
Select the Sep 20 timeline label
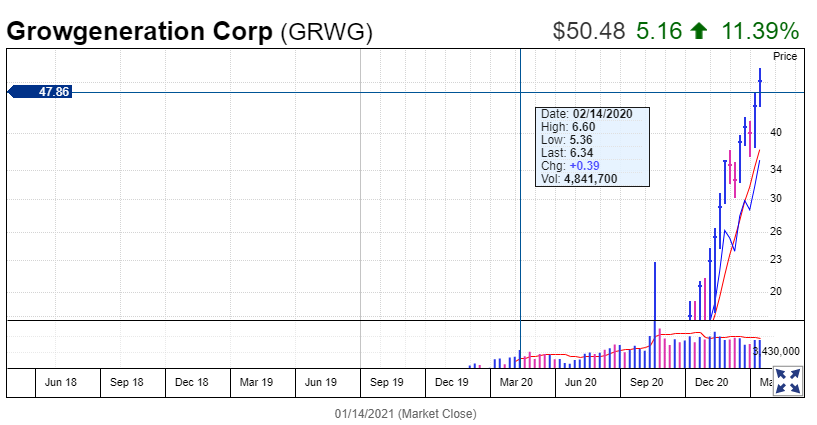646,382
